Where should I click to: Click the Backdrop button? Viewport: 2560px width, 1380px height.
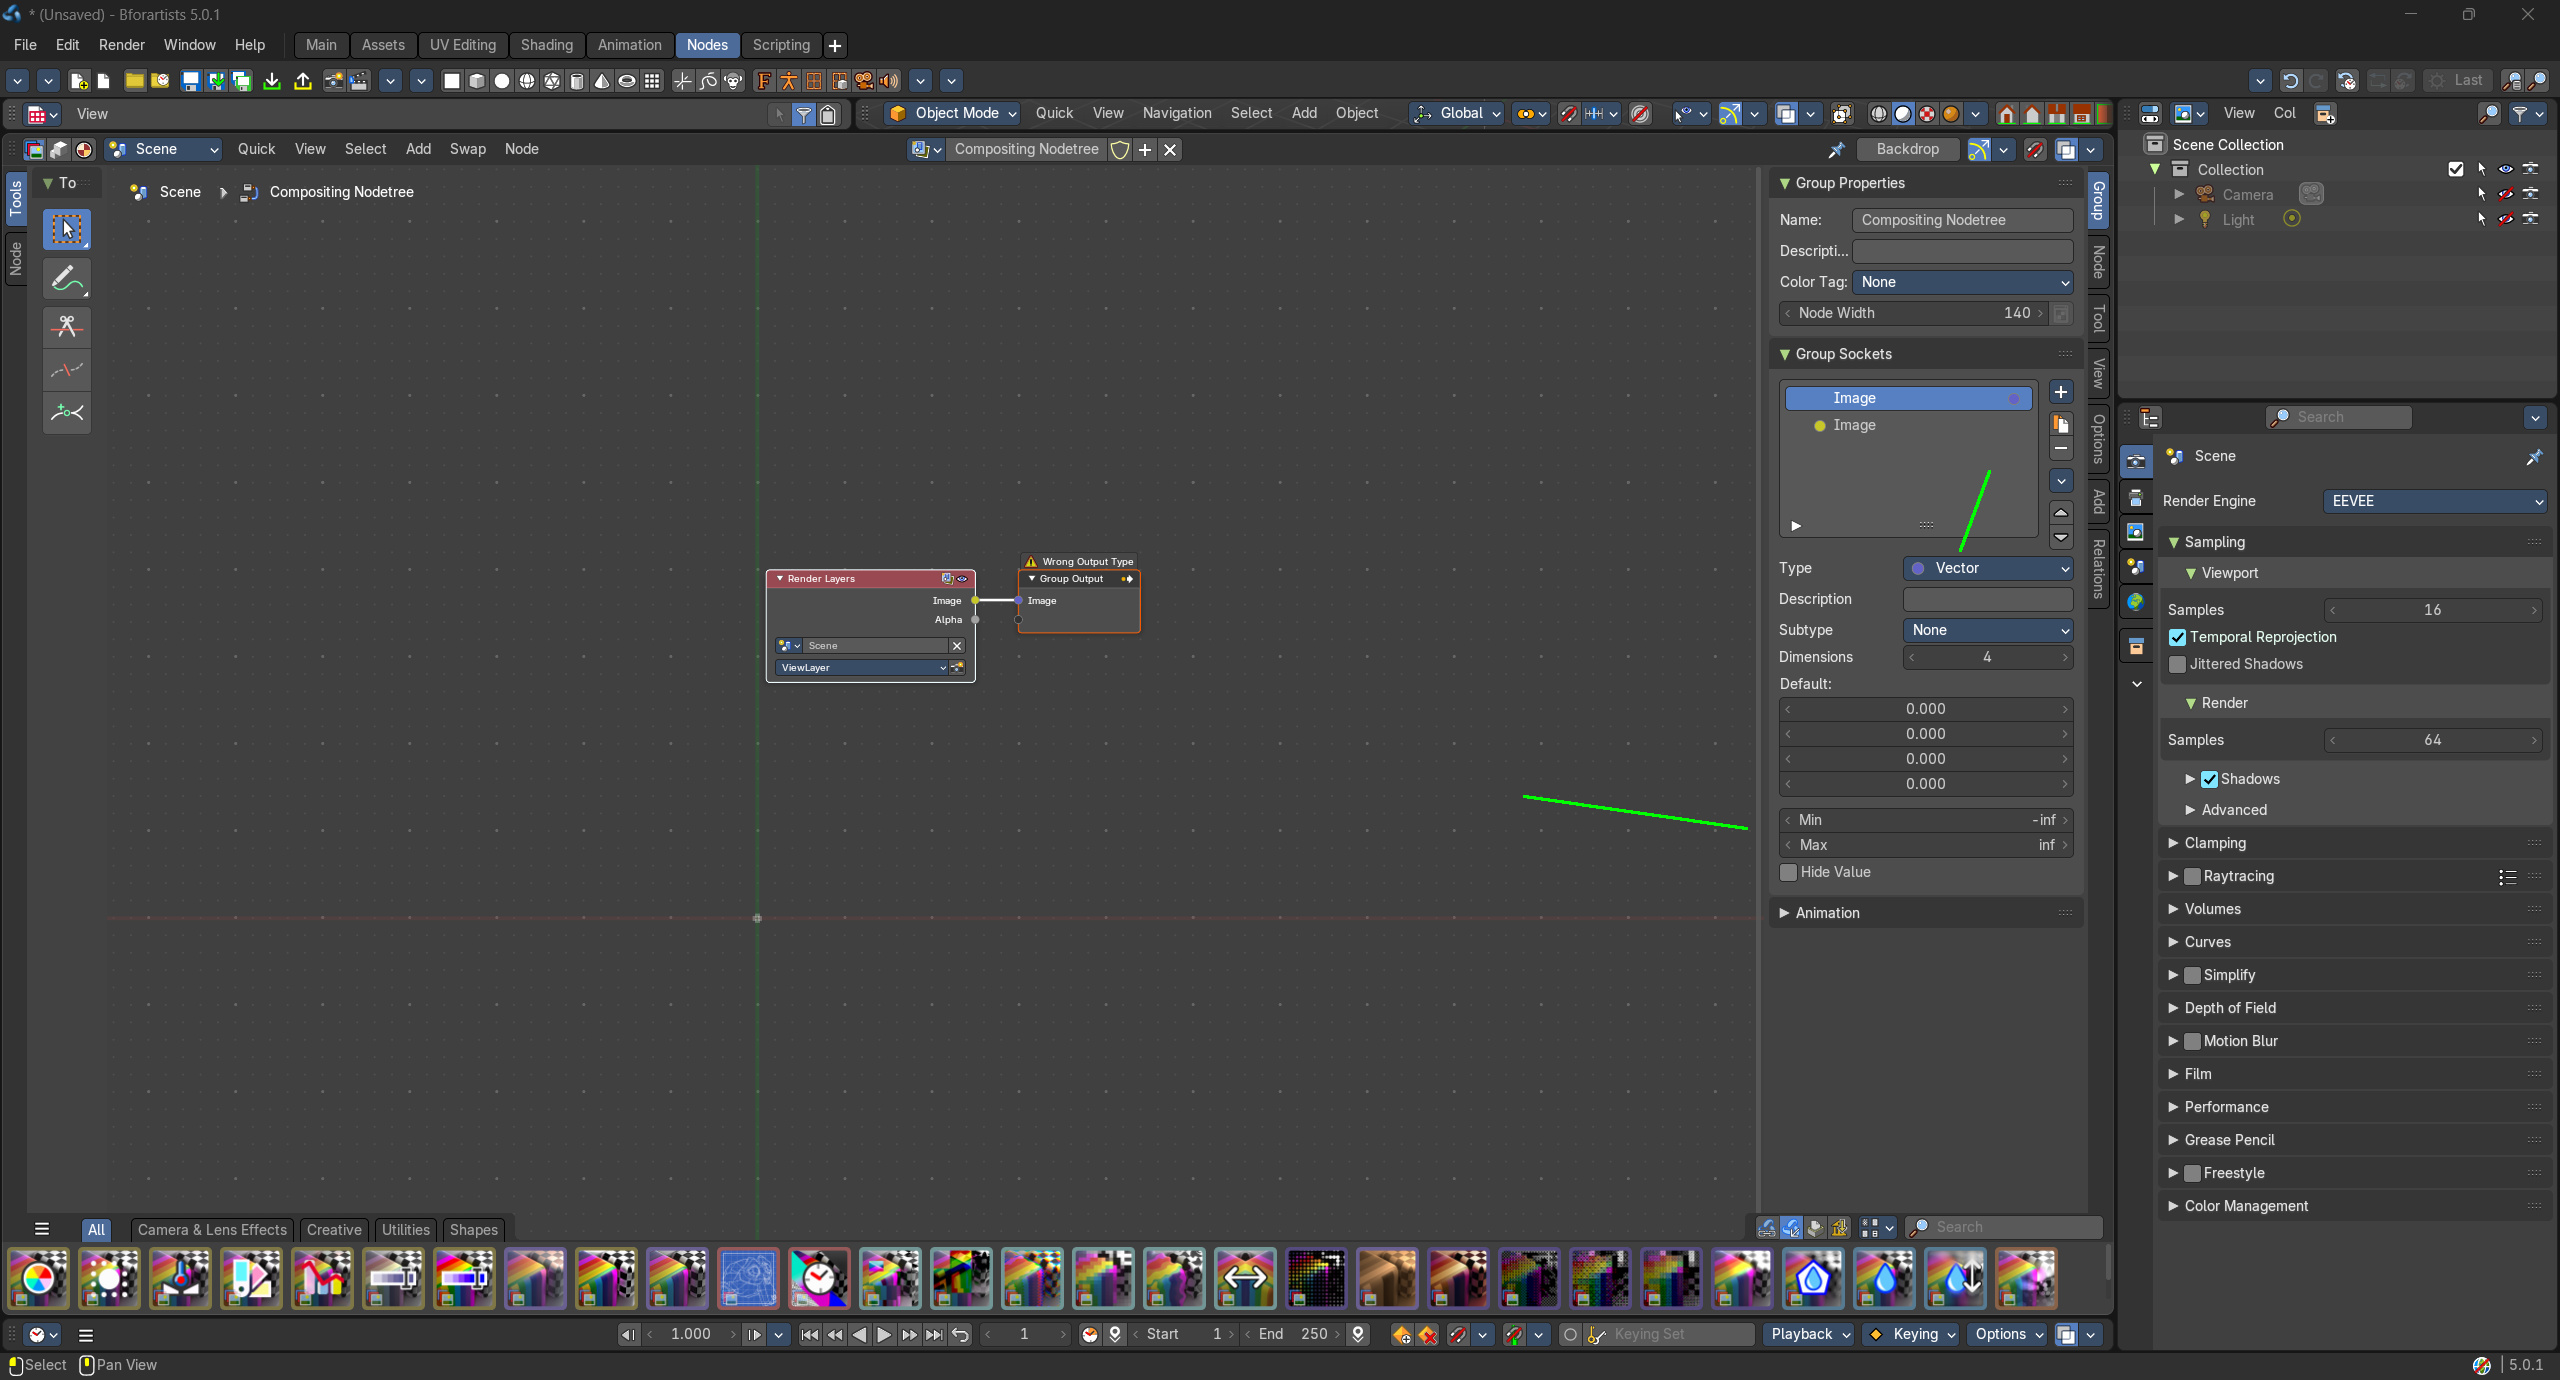[x=1907, y=149]
